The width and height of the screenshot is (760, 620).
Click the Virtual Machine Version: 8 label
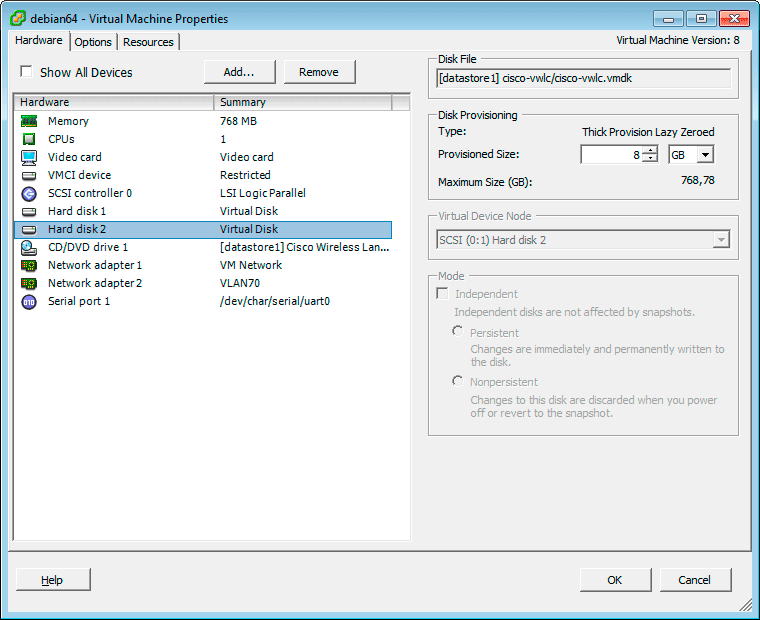point(678,40)
